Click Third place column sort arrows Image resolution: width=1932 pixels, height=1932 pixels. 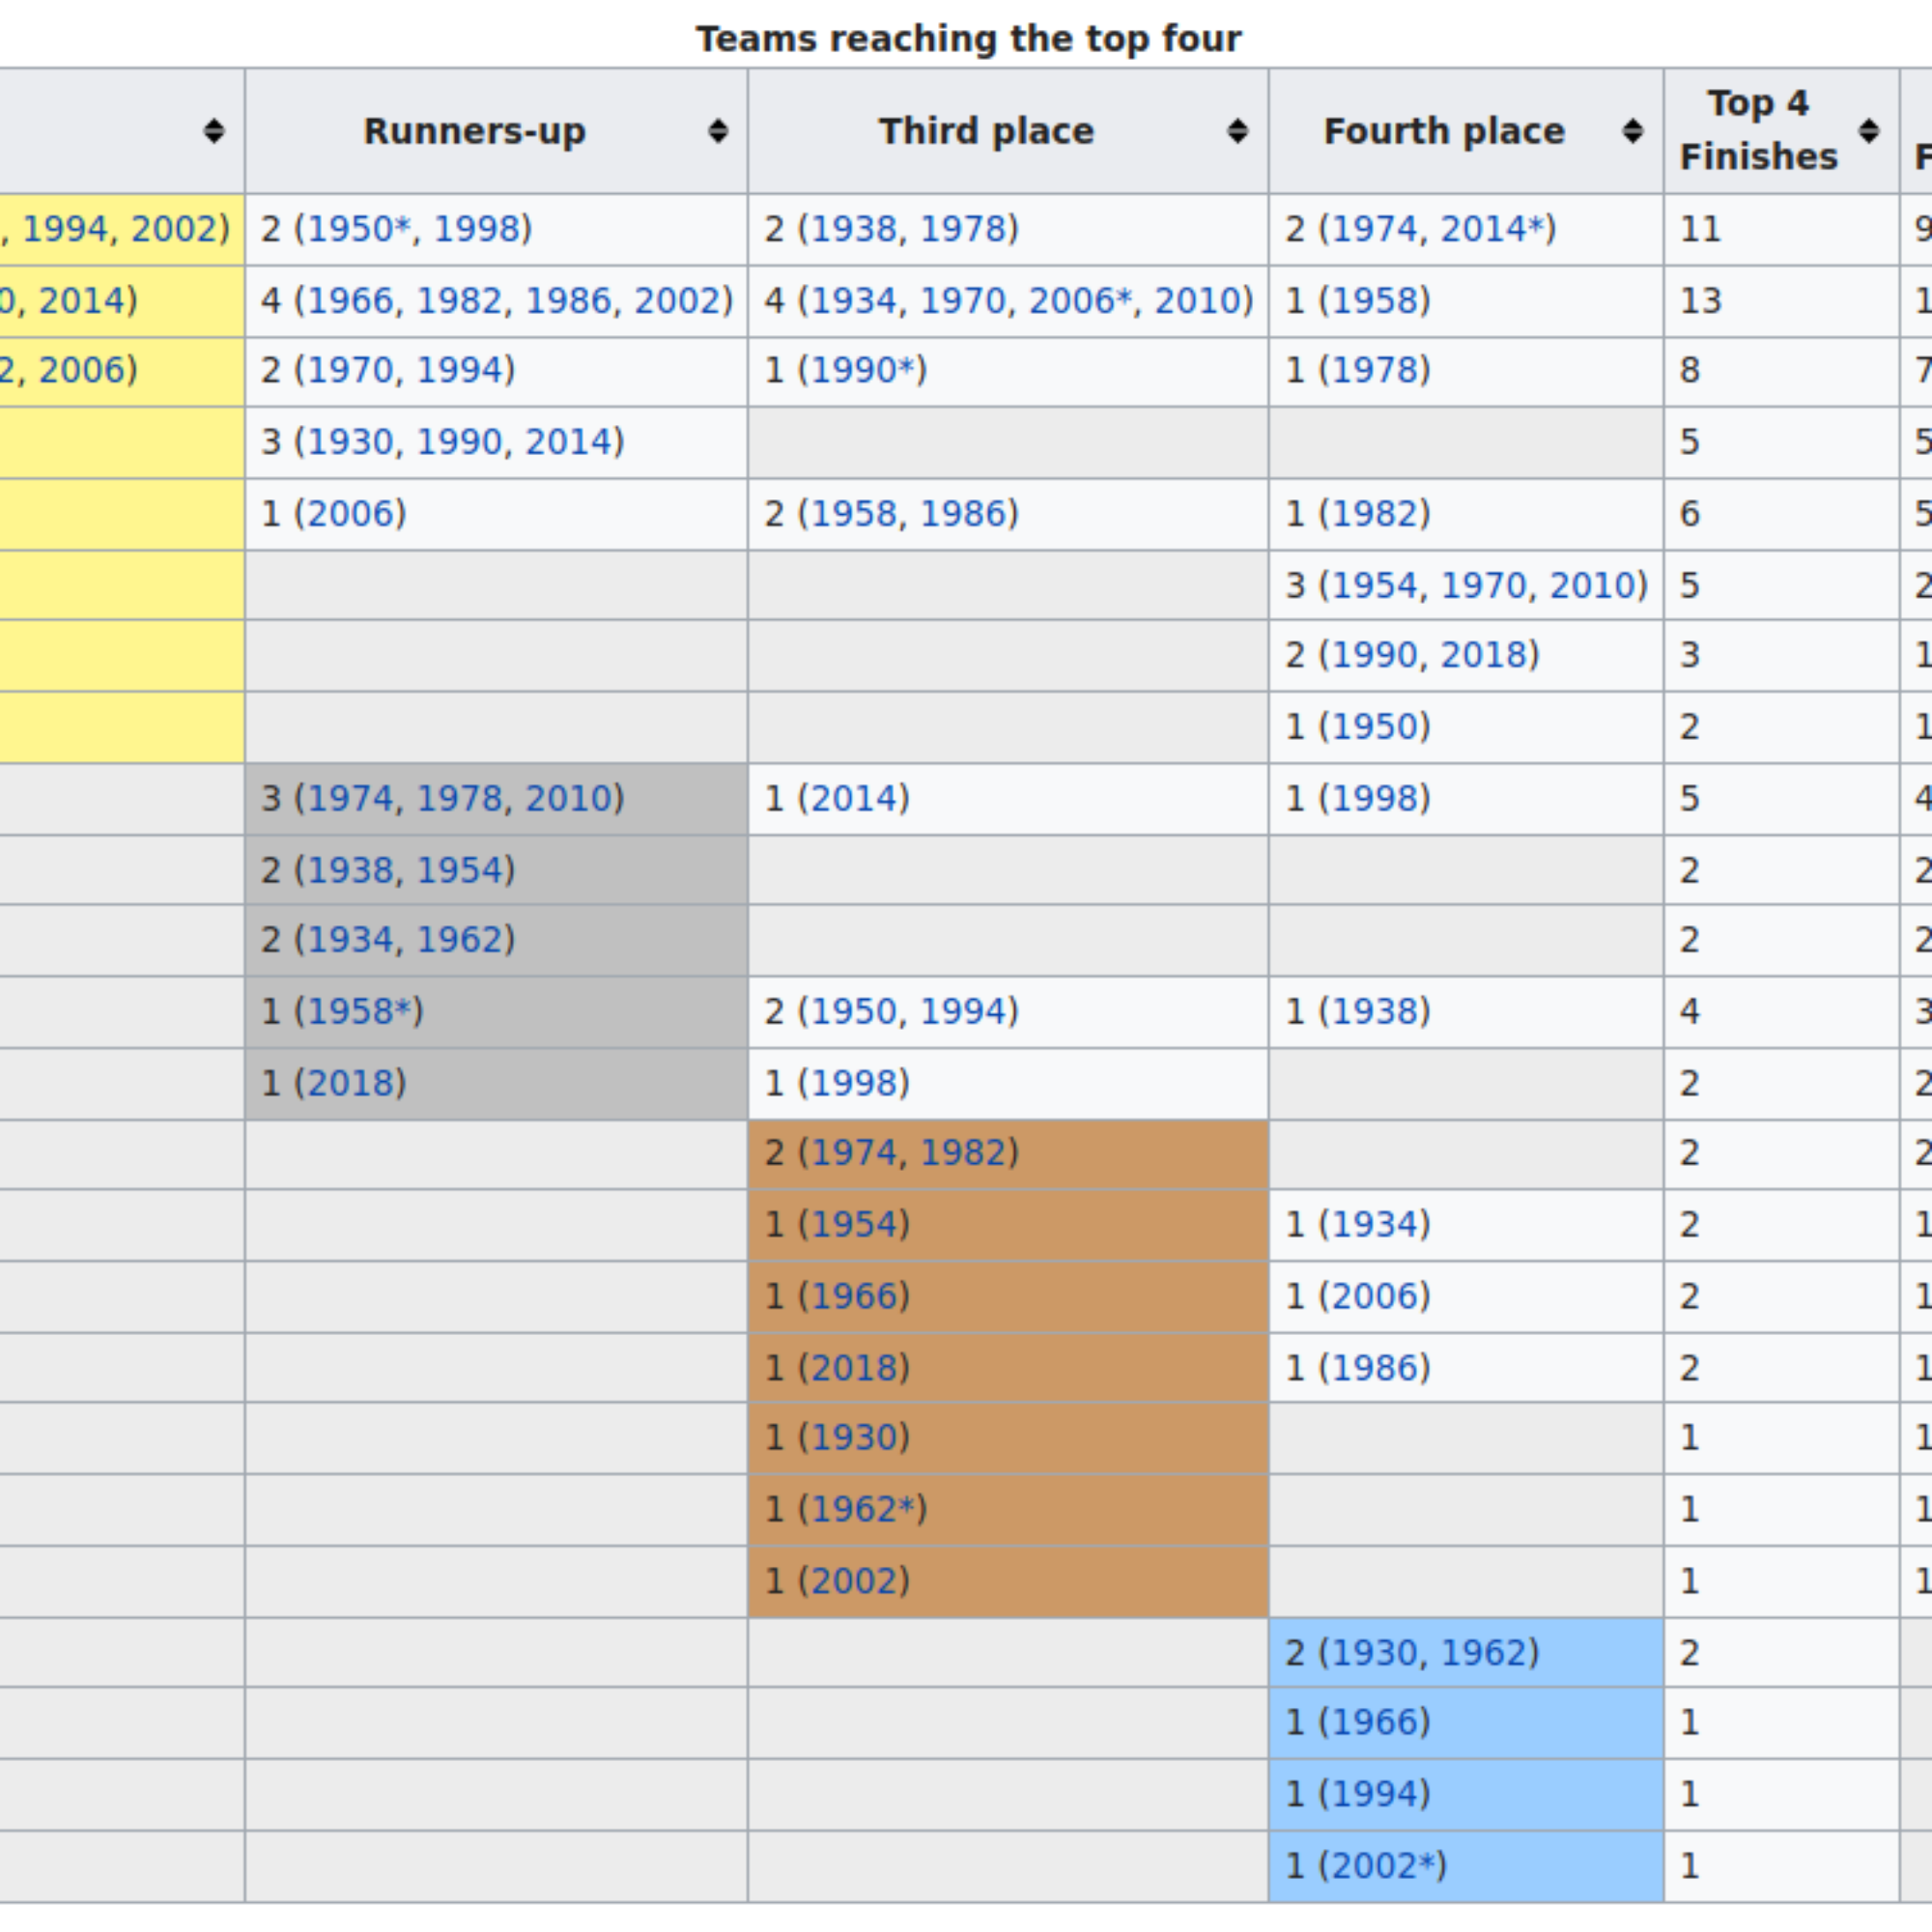tap(1237, 131)
